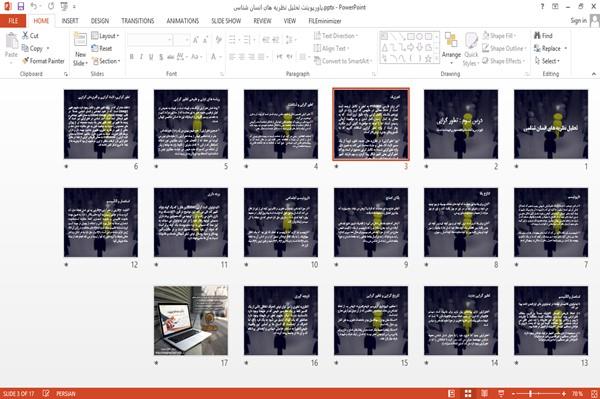Switch to the SLIDE SHOW tab
This screenshot has width=600, height=399.
point(226,21)
